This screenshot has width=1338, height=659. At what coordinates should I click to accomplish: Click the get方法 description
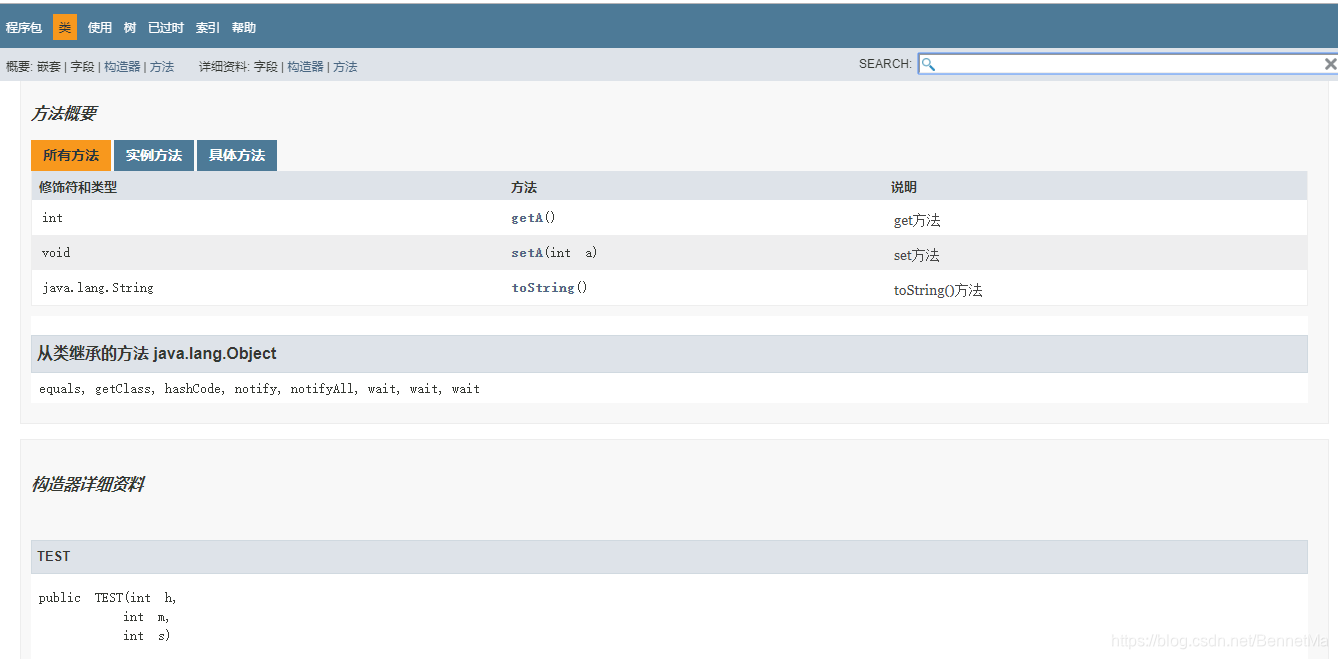[917, 220]
